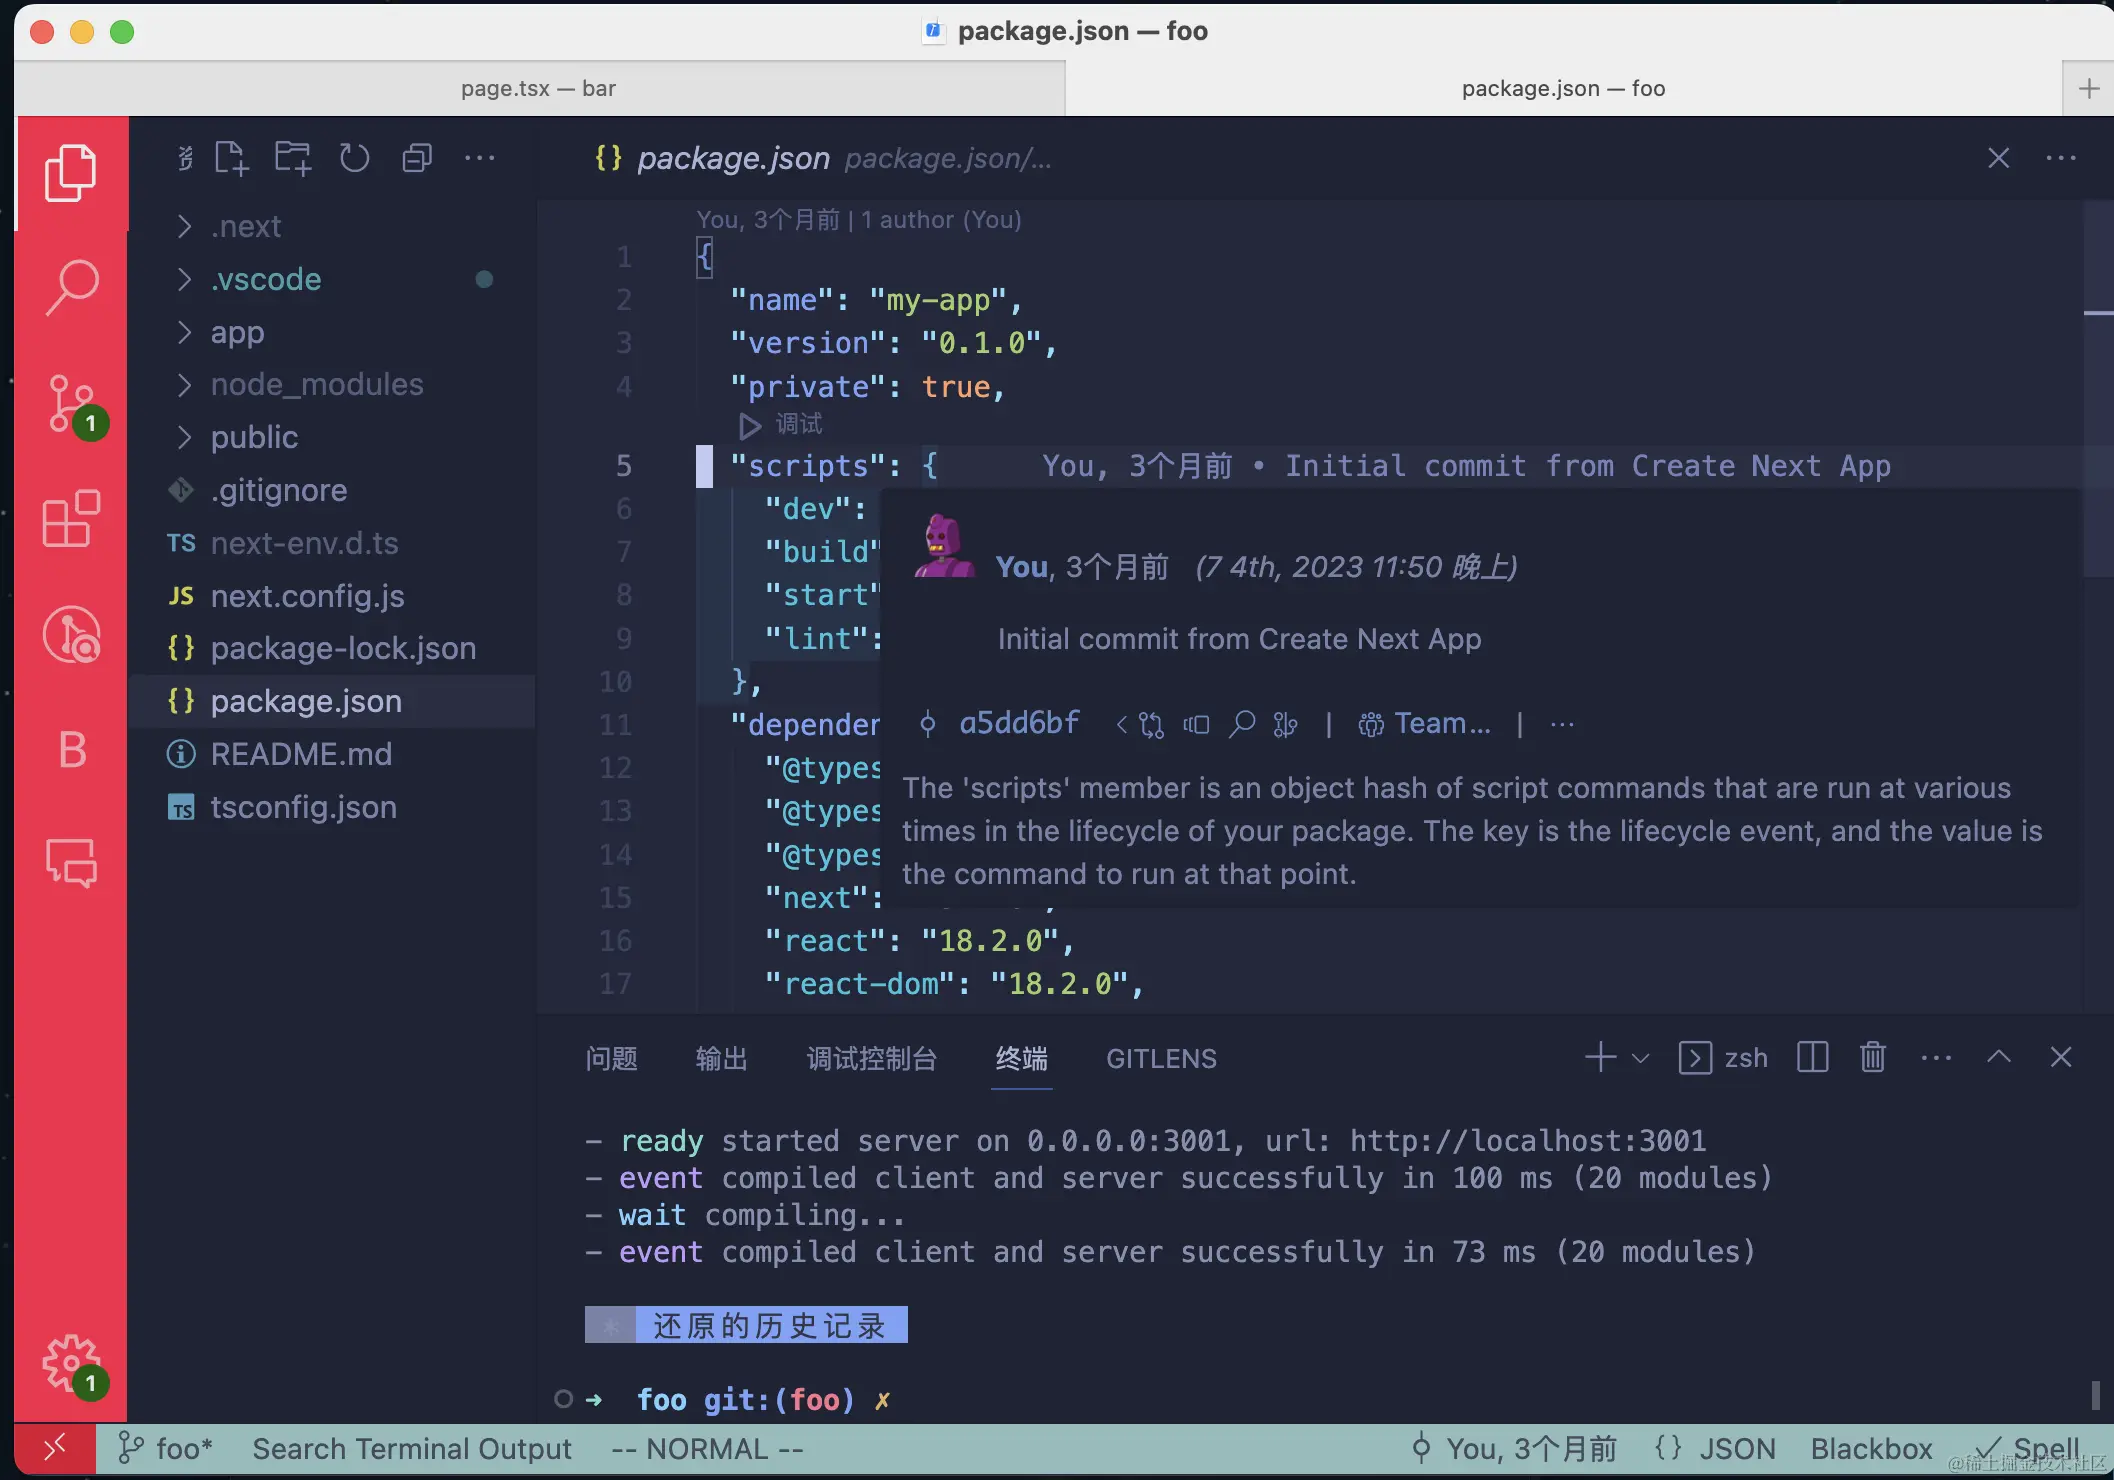Split the terminal panel
2114x1480 pixels.
point(1812,1058)
